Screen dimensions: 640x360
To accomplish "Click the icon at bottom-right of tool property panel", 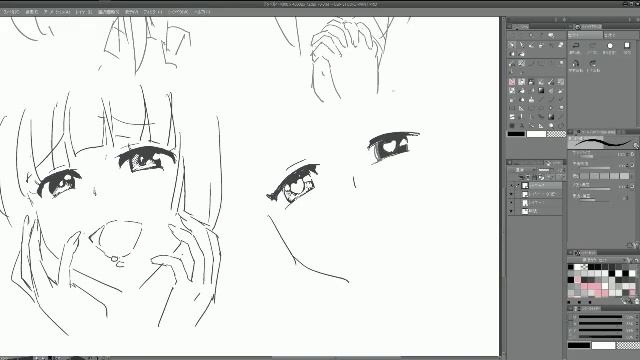I will 635,245.
